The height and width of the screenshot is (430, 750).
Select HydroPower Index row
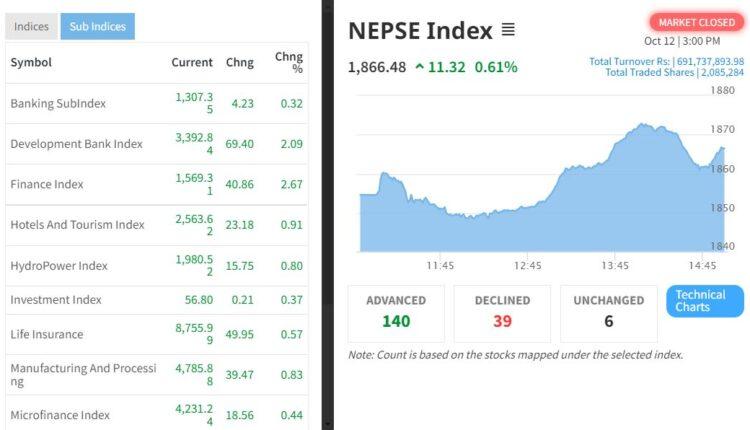(x=58, y=266)
